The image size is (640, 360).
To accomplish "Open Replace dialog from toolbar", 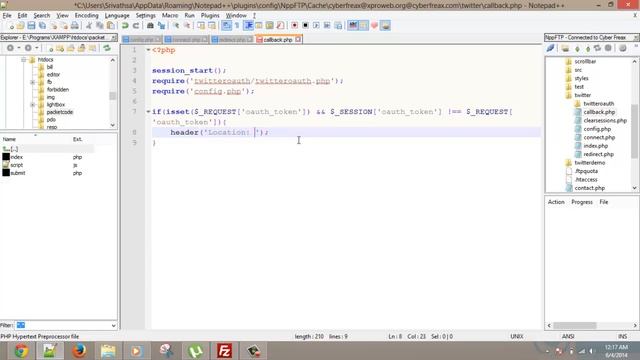I will coord(161,26).
